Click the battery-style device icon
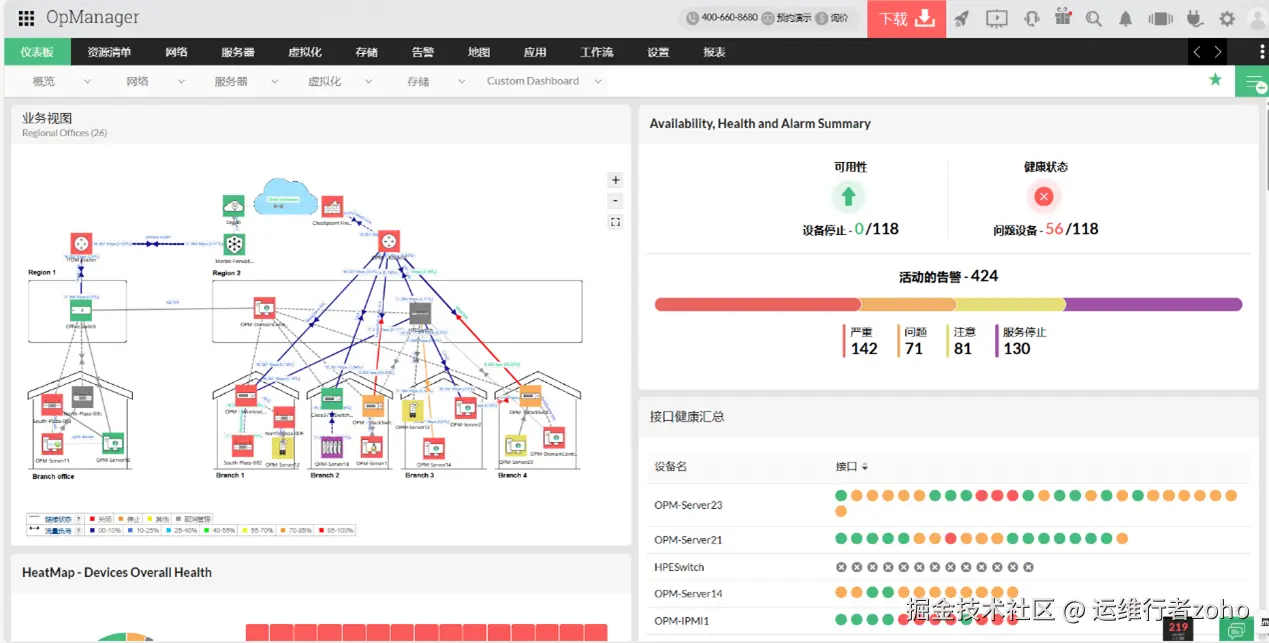 (x=1160, y=19)
